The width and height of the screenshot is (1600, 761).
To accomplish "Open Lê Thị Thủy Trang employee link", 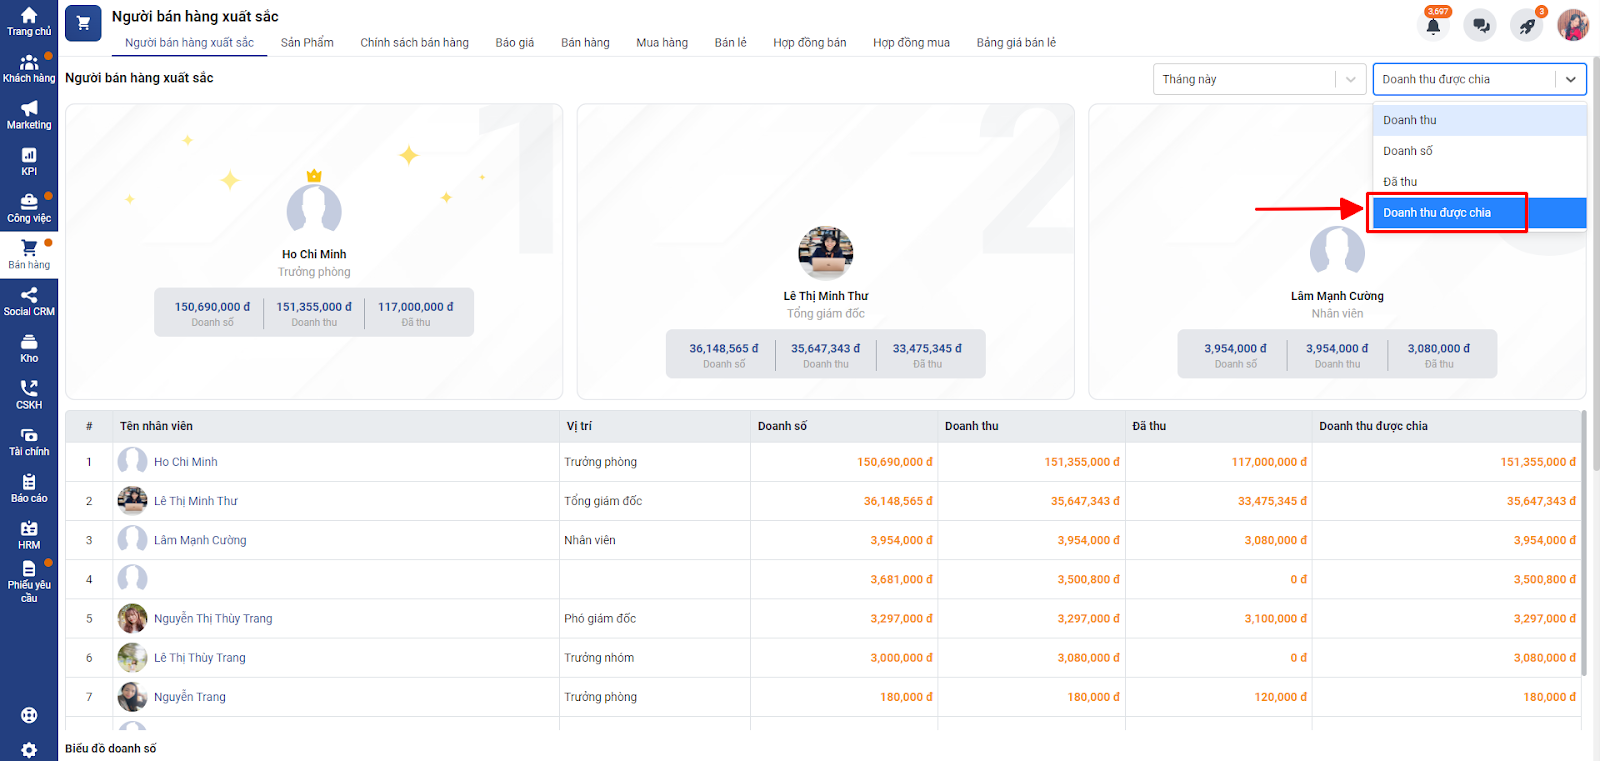I will coord(200,658).
